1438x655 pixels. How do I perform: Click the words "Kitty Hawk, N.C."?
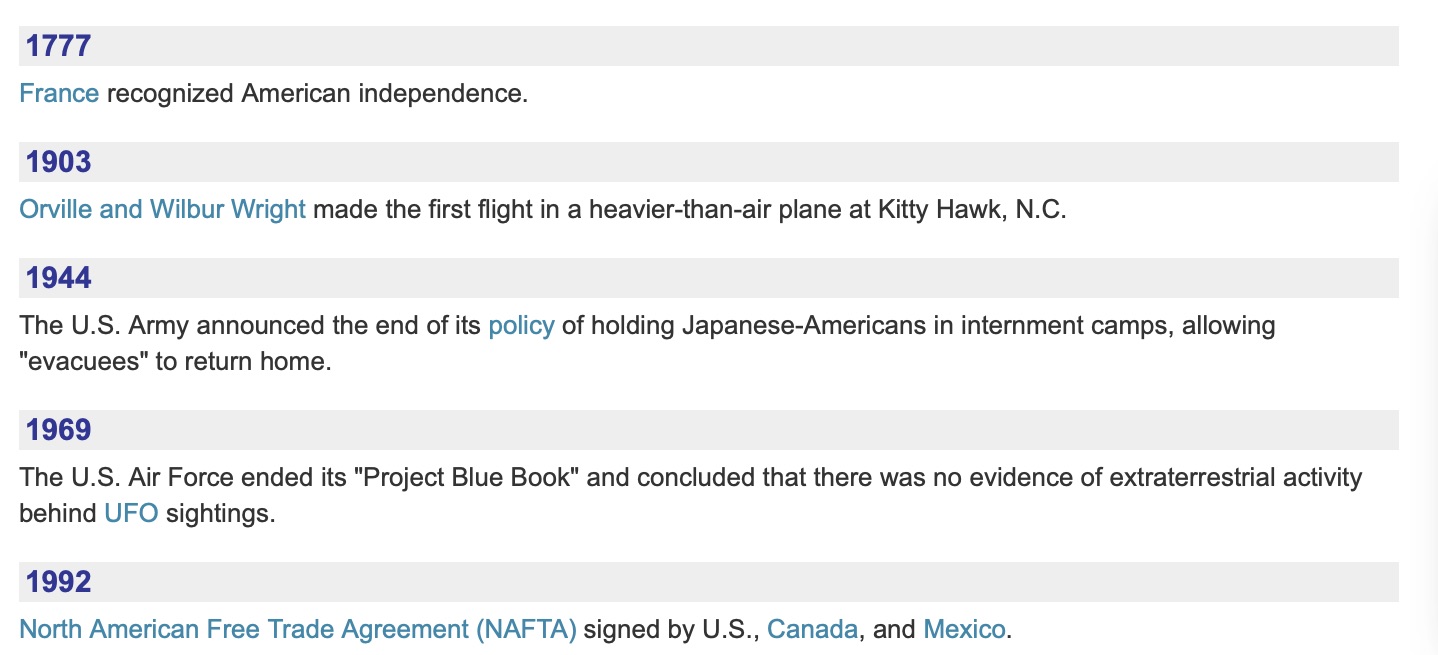click(x=972, y=210)
